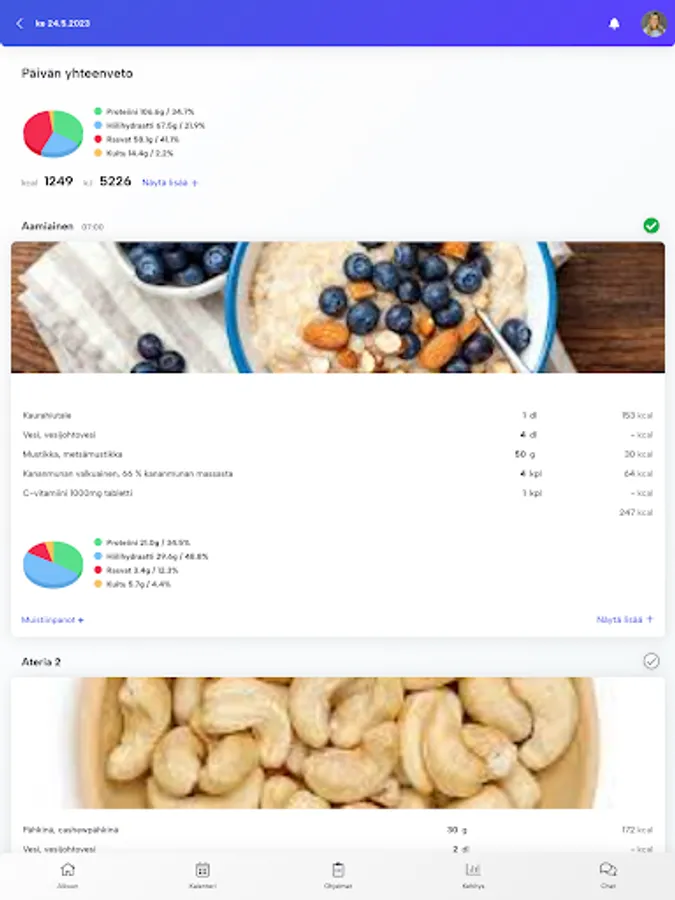The height and width of the screenshot is (900, 675).
Task: Select the Mustikka, metsämustikka row
Action: pyautogui.click(x=338, y=454)
